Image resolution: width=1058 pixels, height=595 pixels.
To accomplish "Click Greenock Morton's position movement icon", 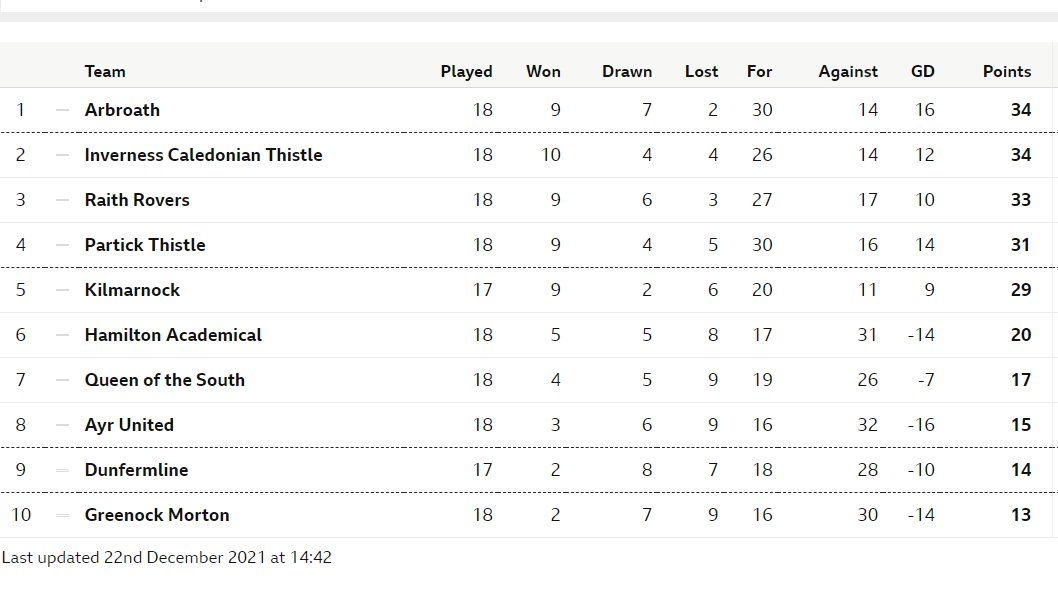I will (62, 515).
